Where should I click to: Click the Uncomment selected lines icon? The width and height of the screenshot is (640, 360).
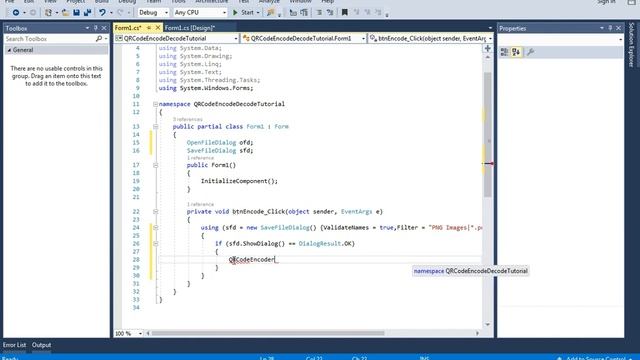pos(330,13)
